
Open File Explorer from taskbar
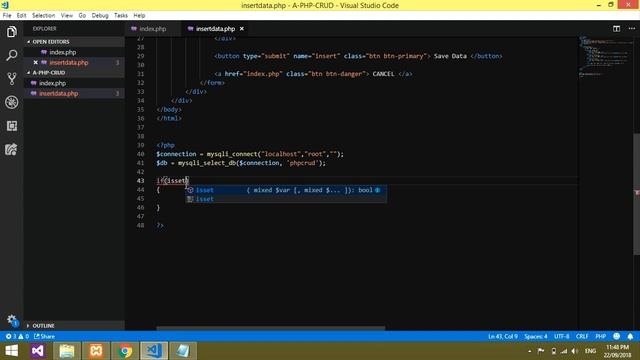coord(67,351)
